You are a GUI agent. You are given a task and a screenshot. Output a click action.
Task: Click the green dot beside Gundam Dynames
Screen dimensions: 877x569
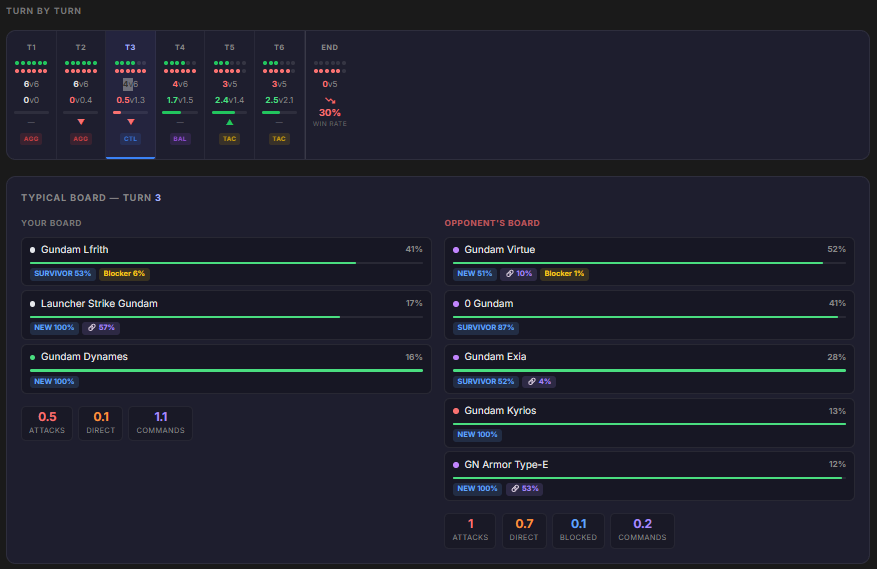(32, 357)
